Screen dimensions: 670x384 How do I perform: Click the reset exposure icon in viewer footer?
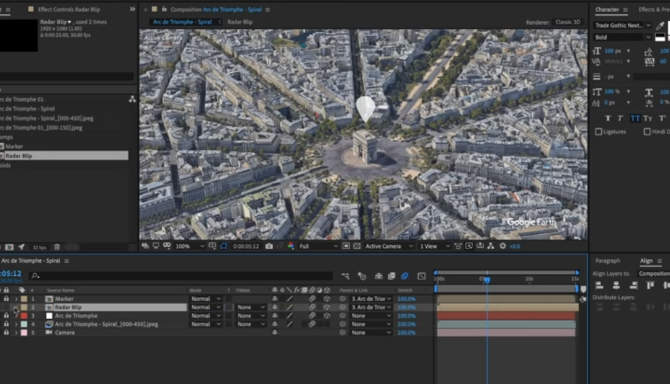502,246
